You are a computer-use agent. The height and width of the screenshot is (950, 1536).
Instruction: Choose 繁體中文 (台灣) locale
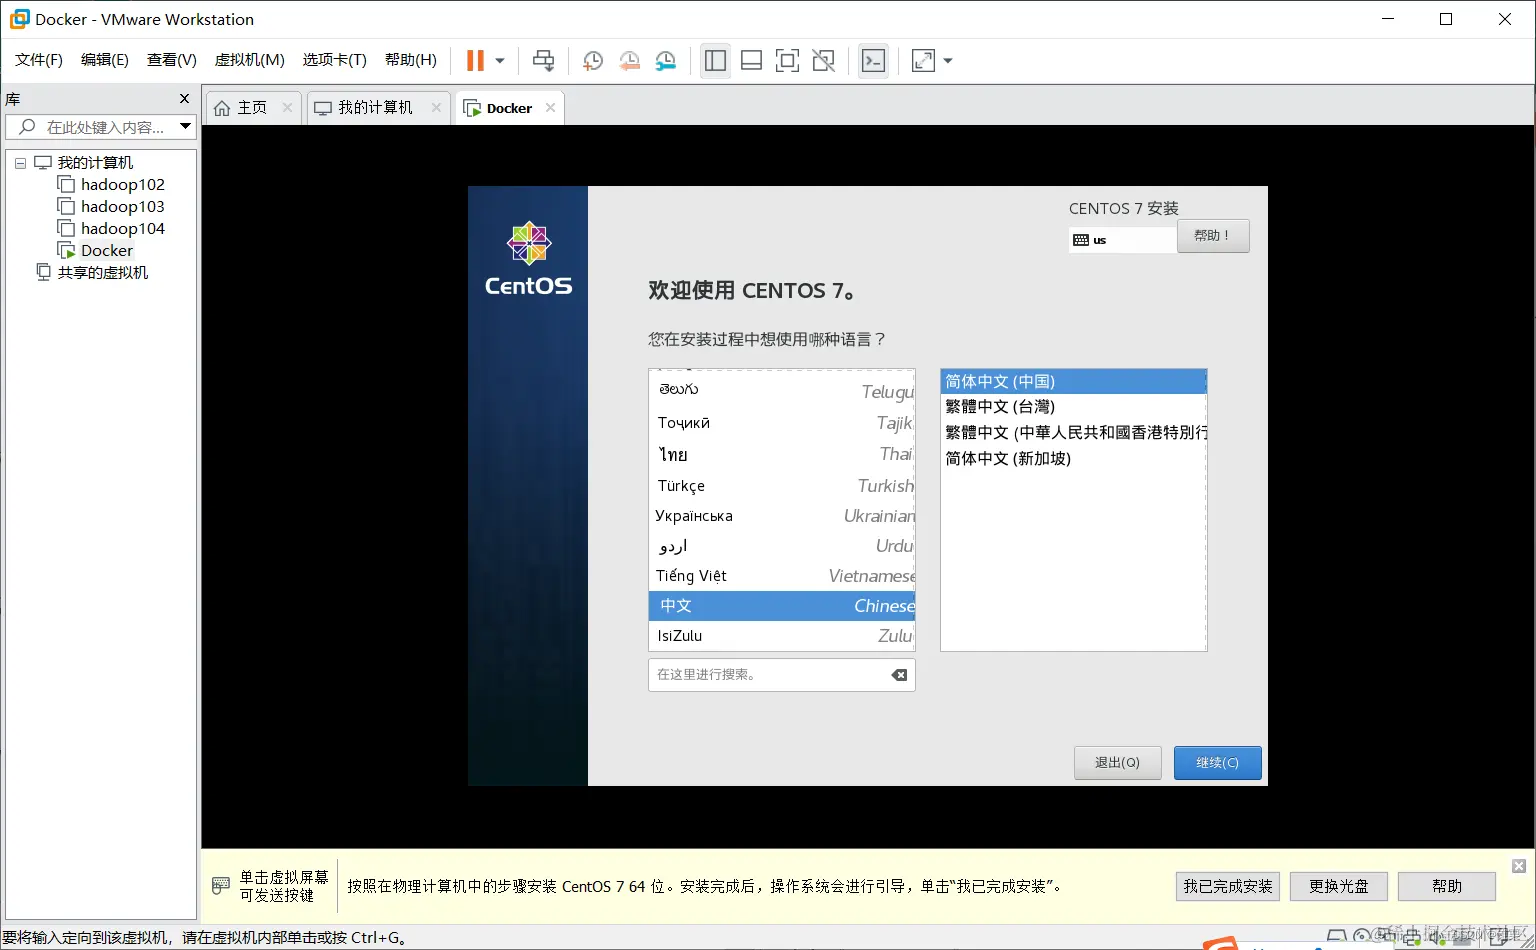(1074, 407)
